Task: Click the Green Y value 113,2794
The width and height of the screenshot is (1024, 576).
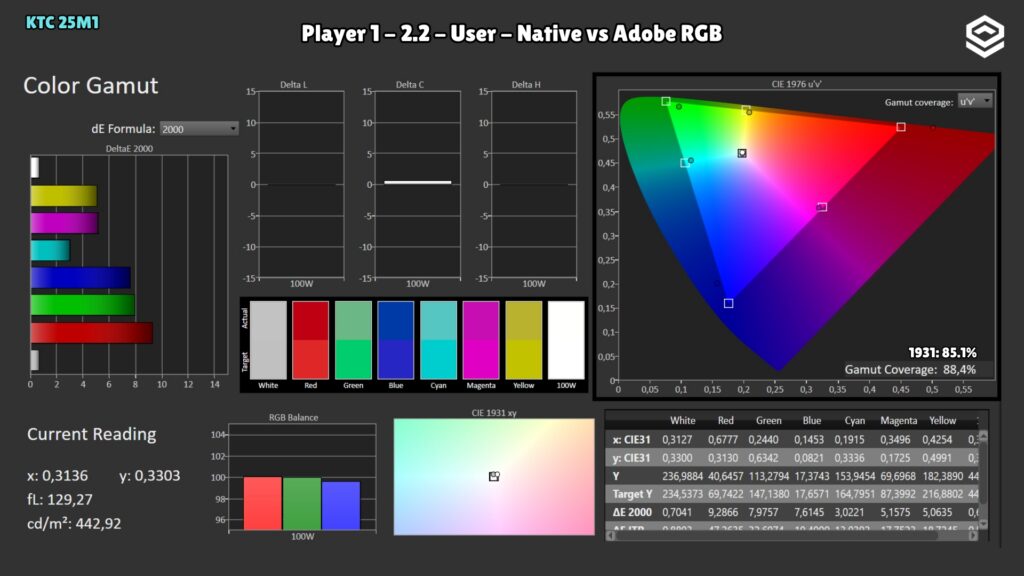Action: (x=769, y=476)
